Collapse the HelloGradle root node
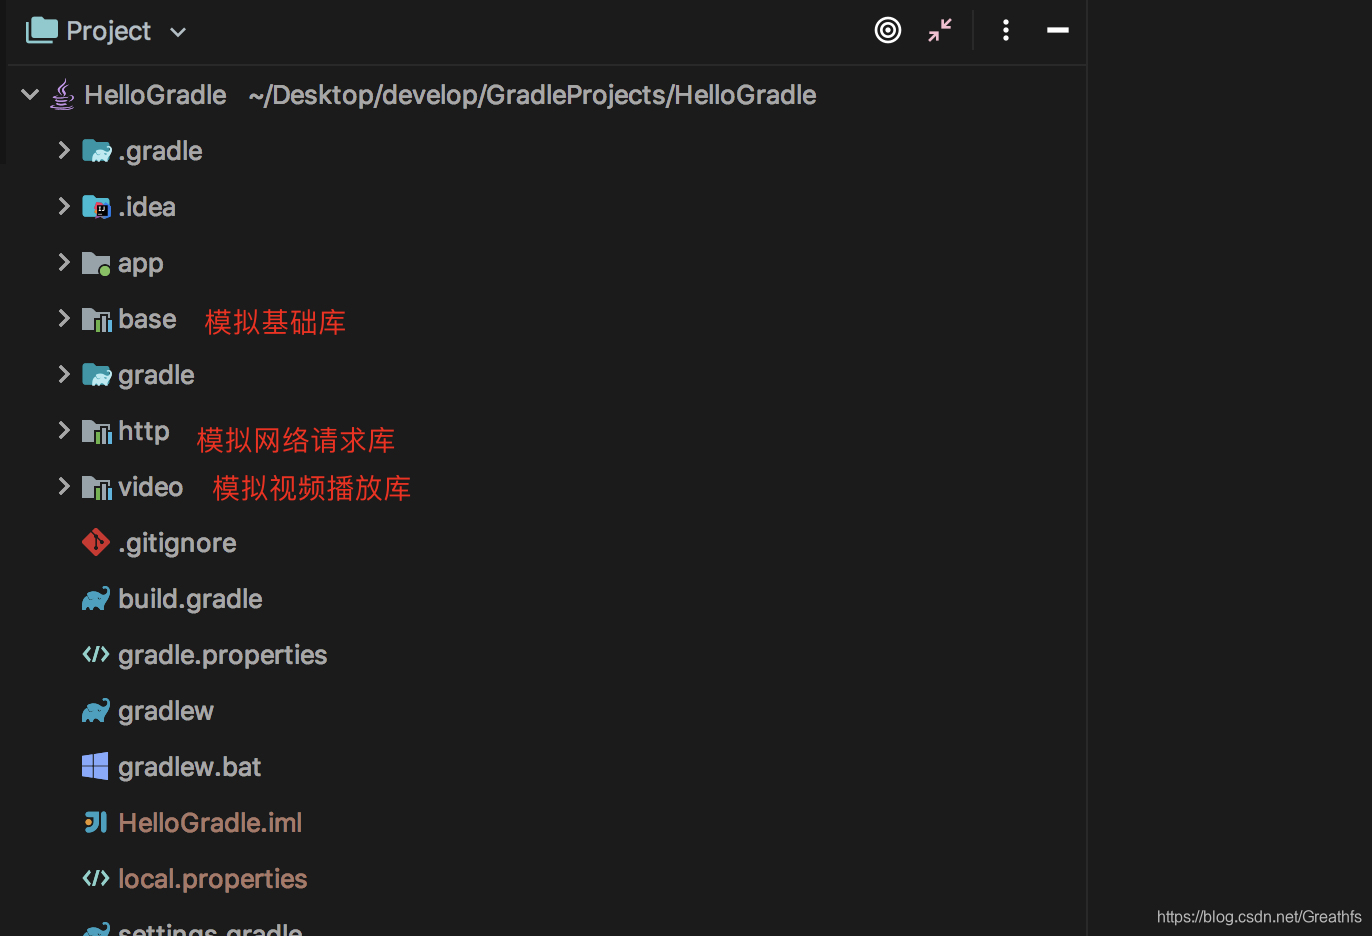Viewport: 1372px width, 936px height. [x=30, y=95]
